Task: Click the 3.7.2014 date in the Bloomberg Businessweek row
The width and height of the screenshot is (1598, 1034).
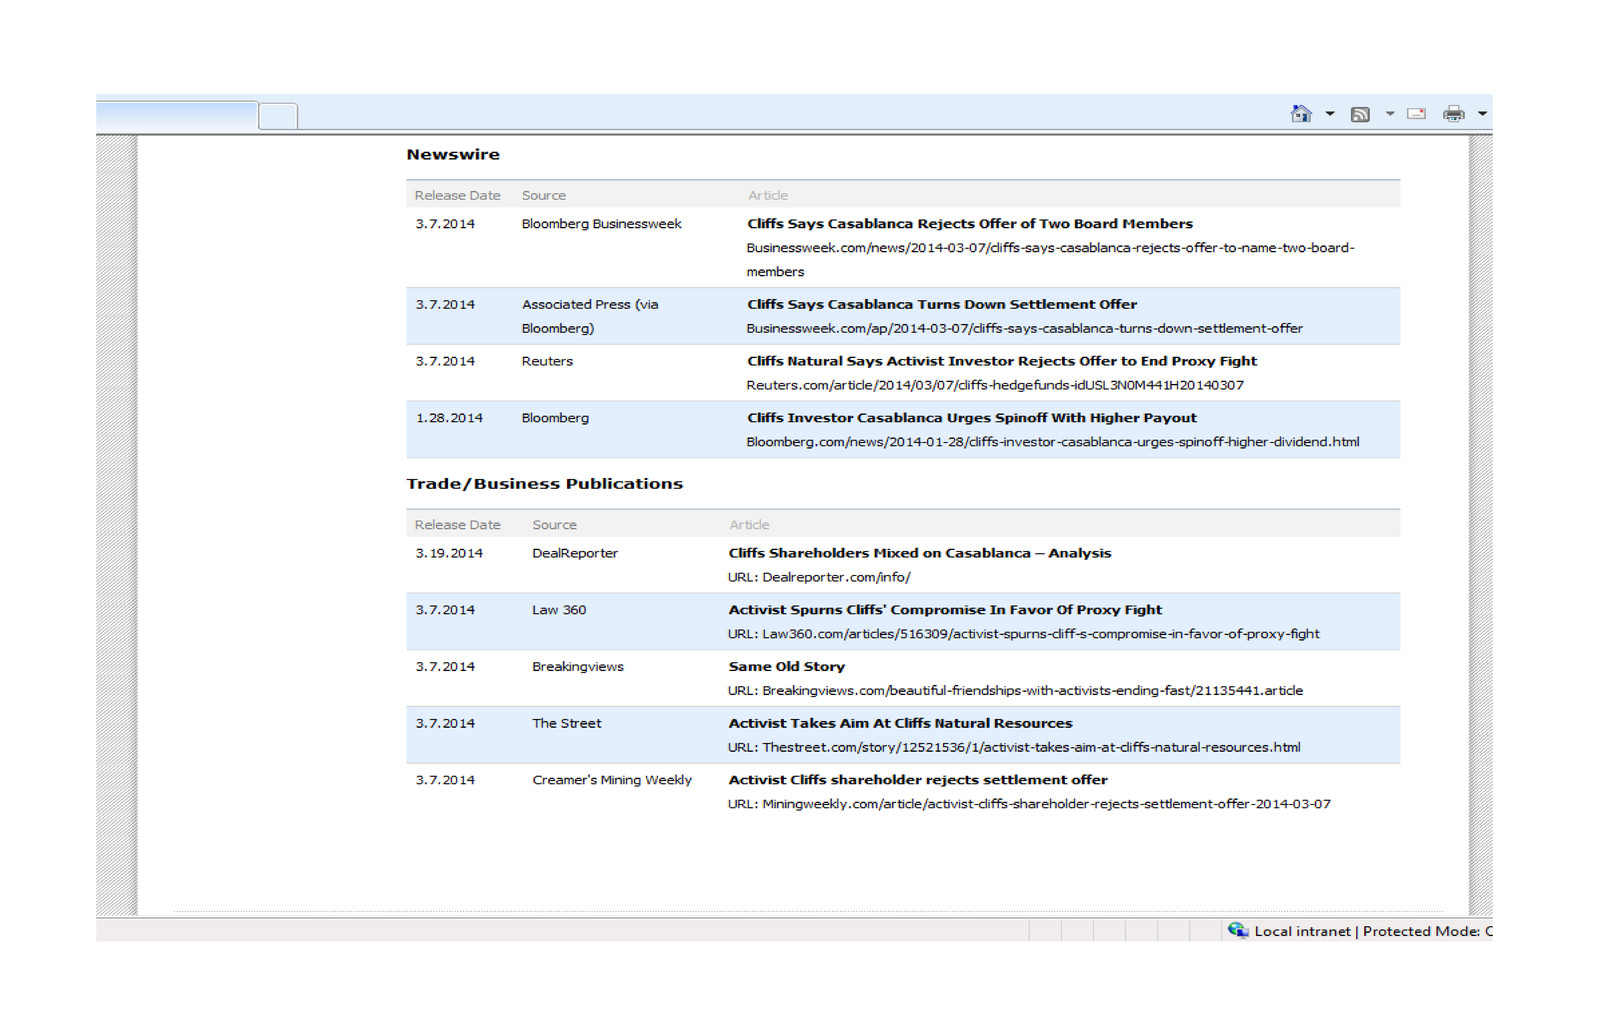Action: tap(445, 224)
